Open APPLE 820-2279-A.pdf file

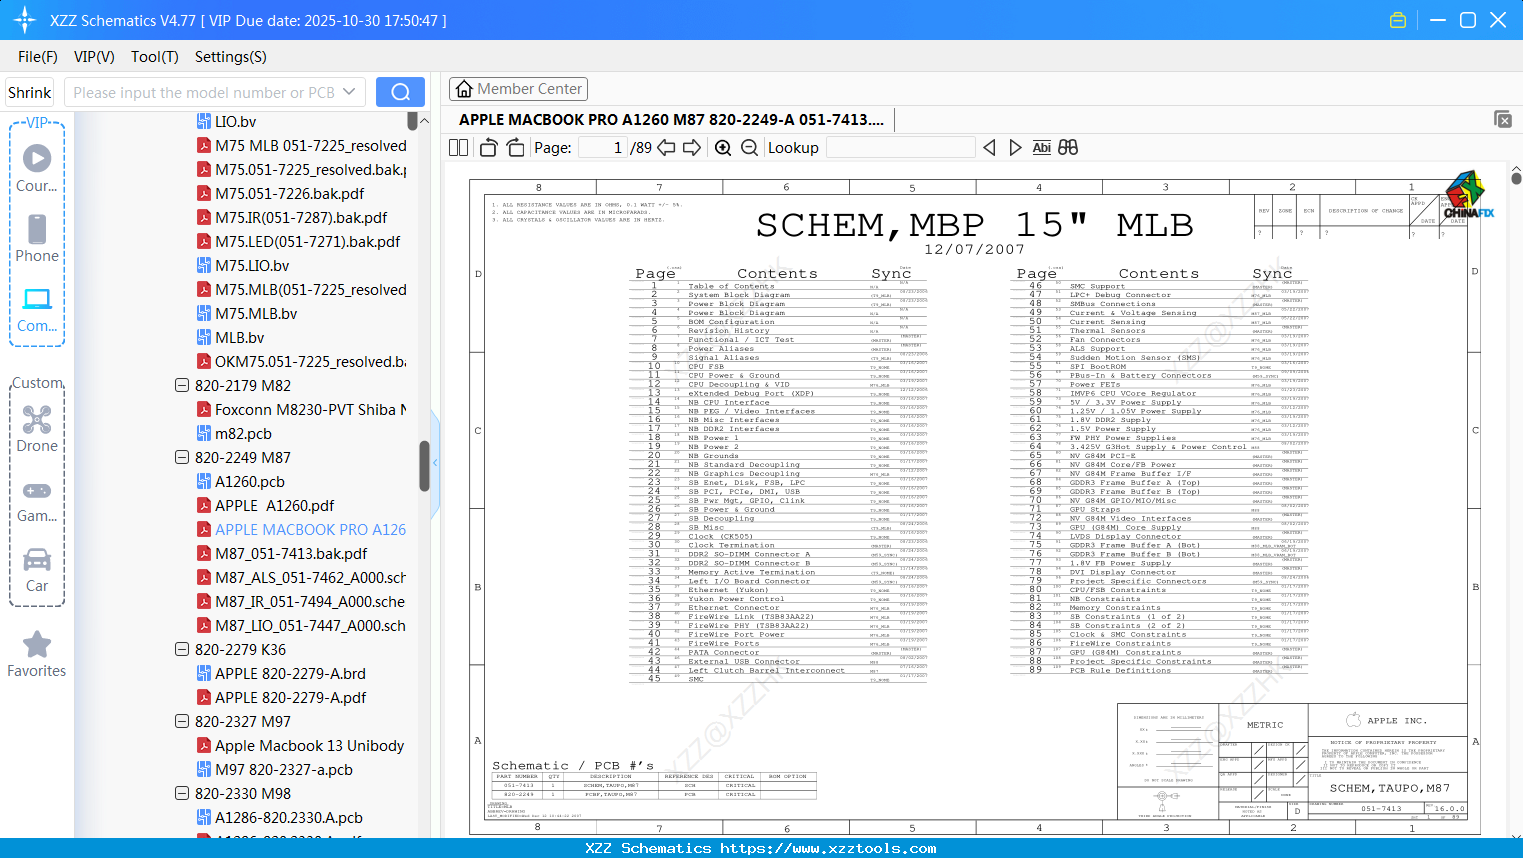281,697
